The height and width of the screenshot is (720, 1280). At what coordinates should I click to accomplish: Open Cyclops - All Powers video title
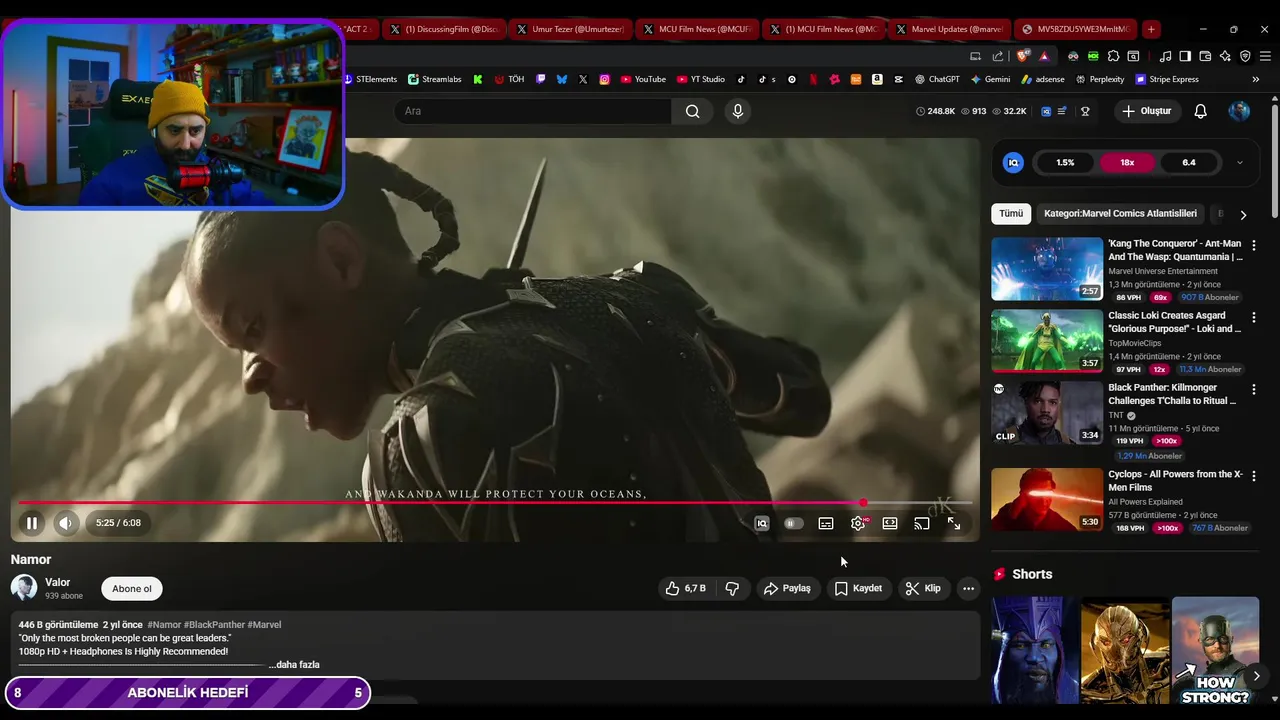tap(1175, 481)
